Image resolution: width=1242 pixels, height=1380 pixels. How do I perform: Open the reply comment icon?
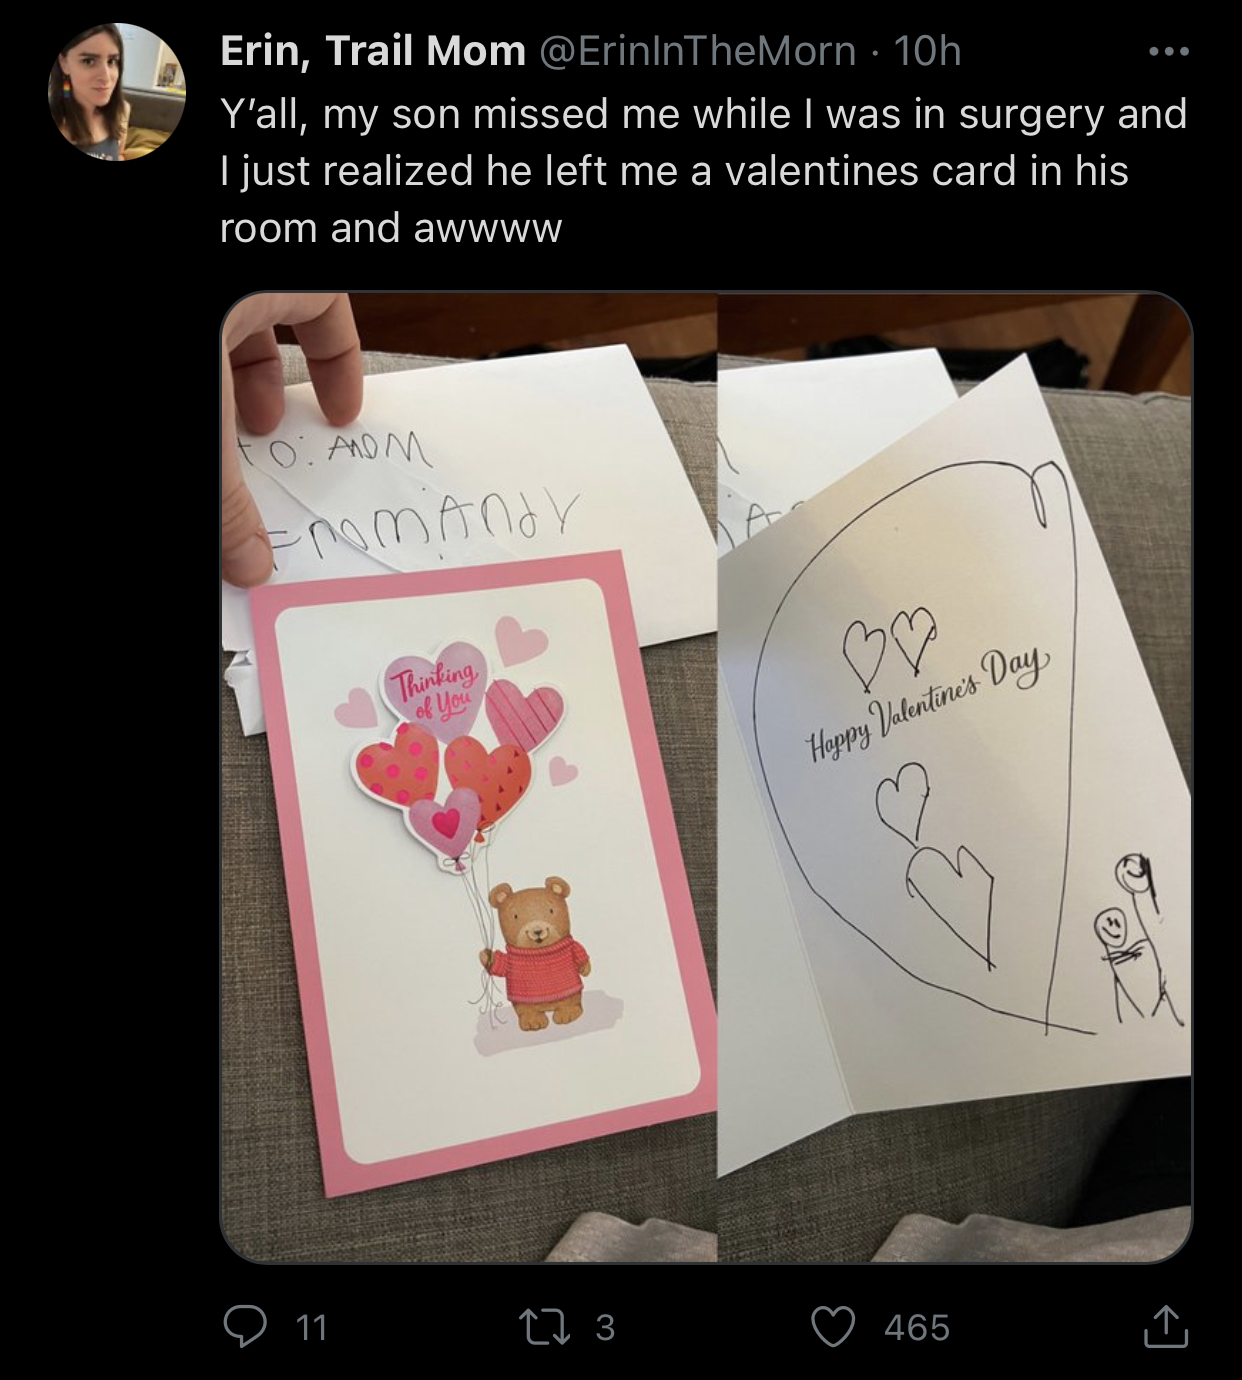click(245, 1327)
